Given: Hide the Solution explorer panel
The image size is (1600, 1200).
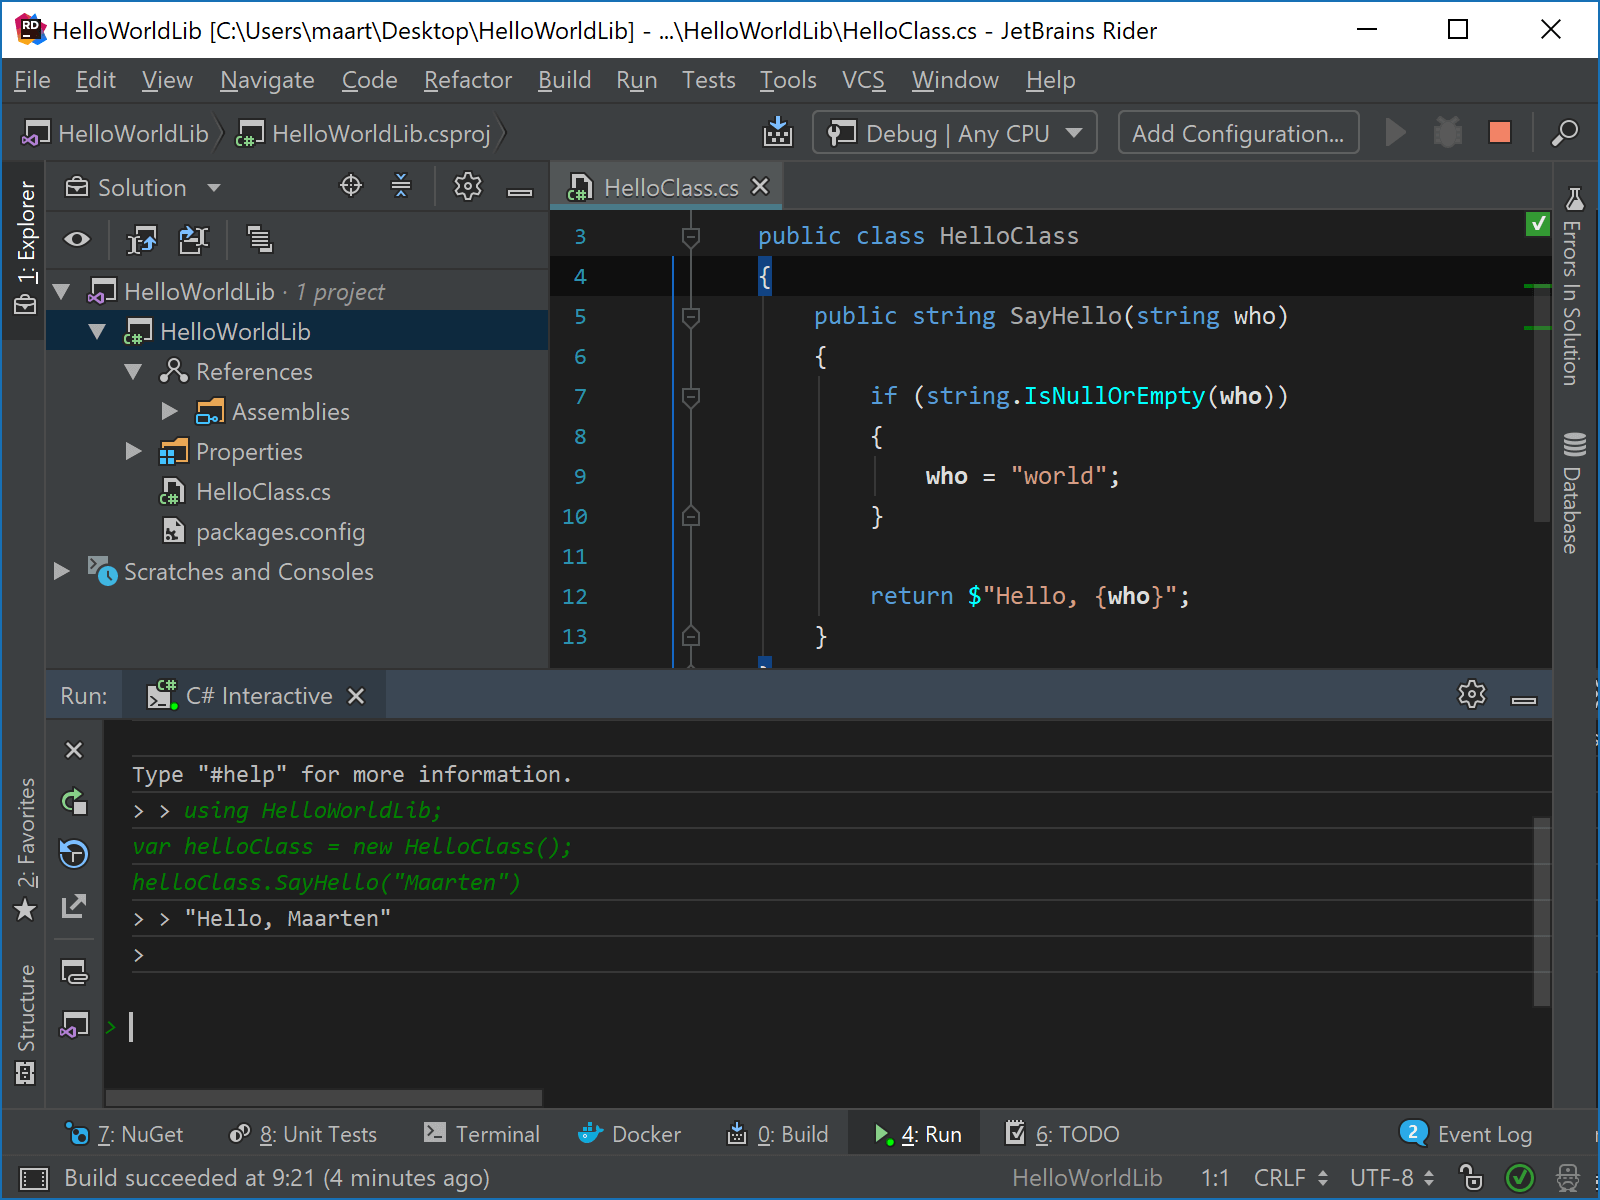Looking at the screenshot, I should coord(520,190).
